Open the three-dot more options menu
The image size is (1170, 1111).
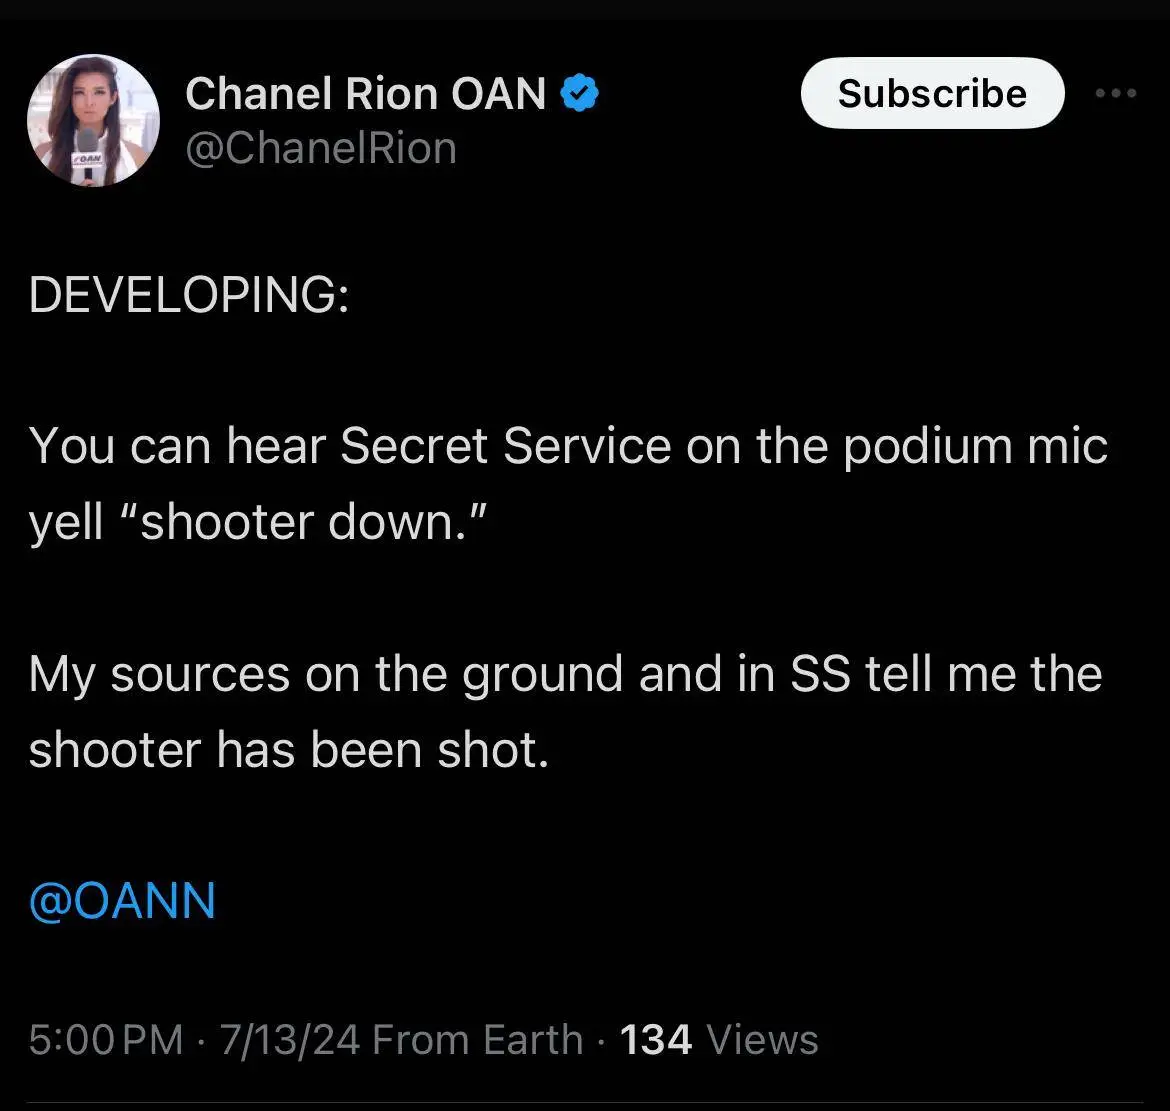click(x=1116, y=93)
